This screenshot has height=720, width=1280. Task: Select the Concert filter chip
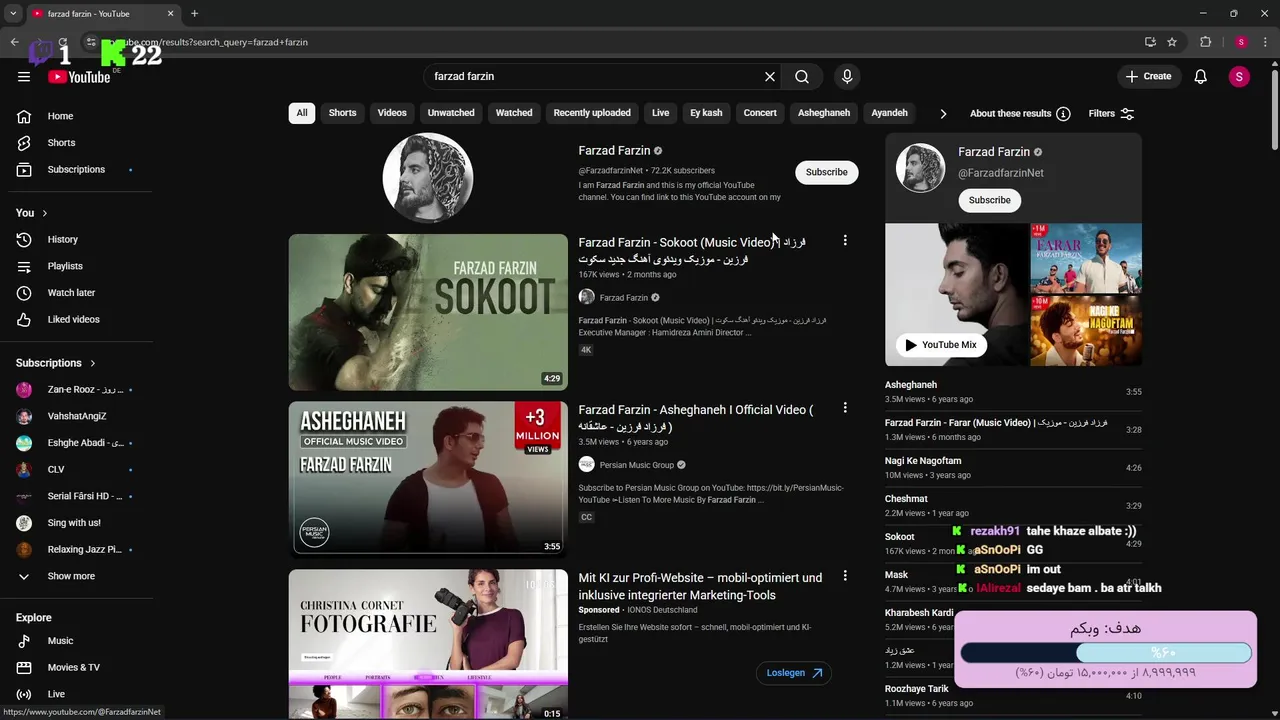coord(760,113)
